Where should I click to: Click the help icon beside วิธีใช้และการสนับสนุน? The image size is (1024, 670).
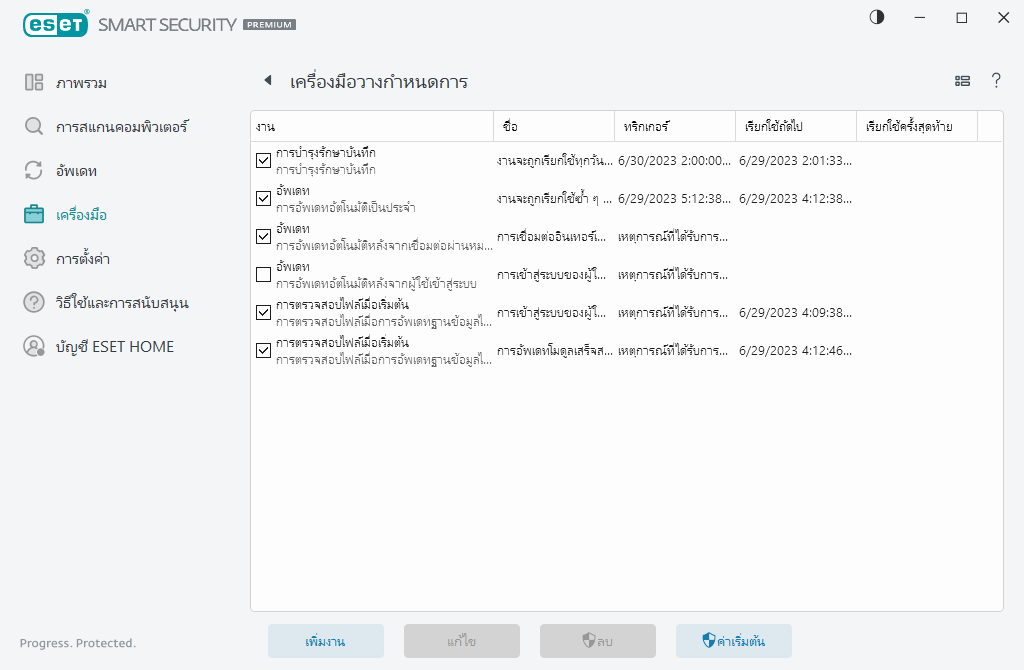tap(34, 302)
